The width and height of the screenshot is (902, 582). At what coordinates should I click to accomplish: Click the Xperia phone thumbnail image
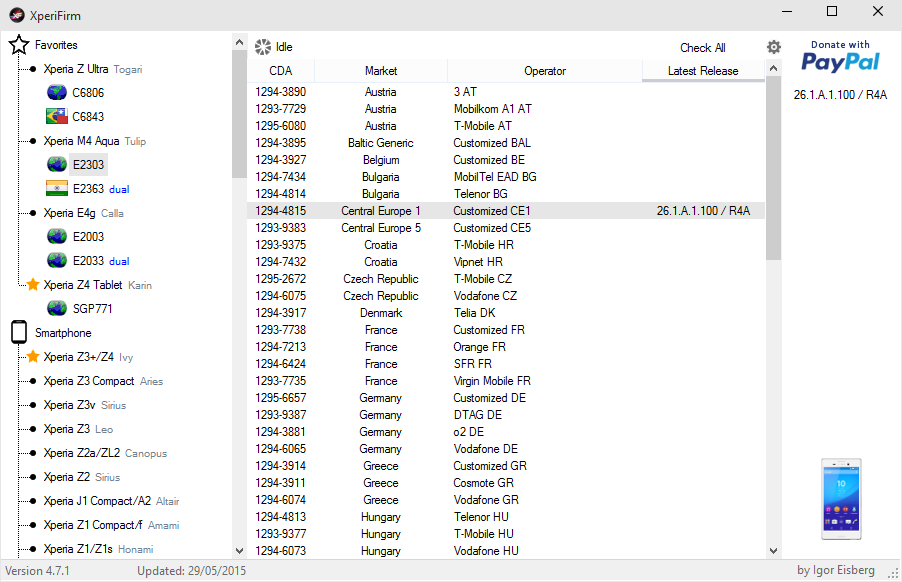[x=841, y=499]
